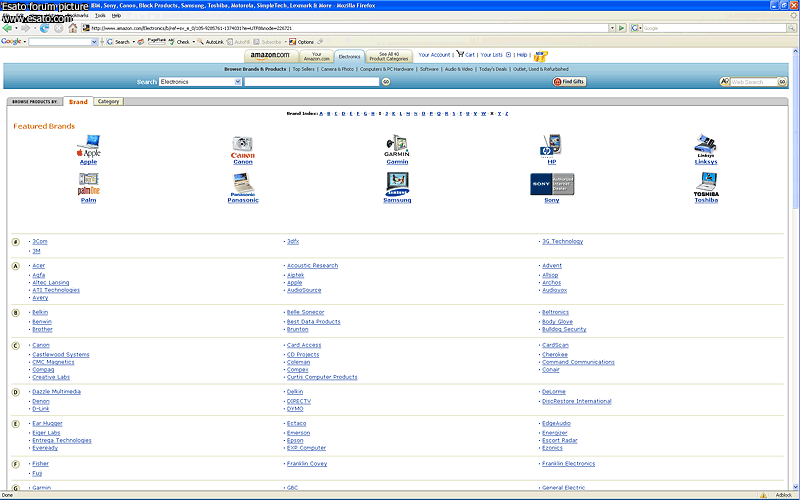This screenshot has height=500, width=800.
Task: Click the Samsung brand logo
Action: coord(397,184)
